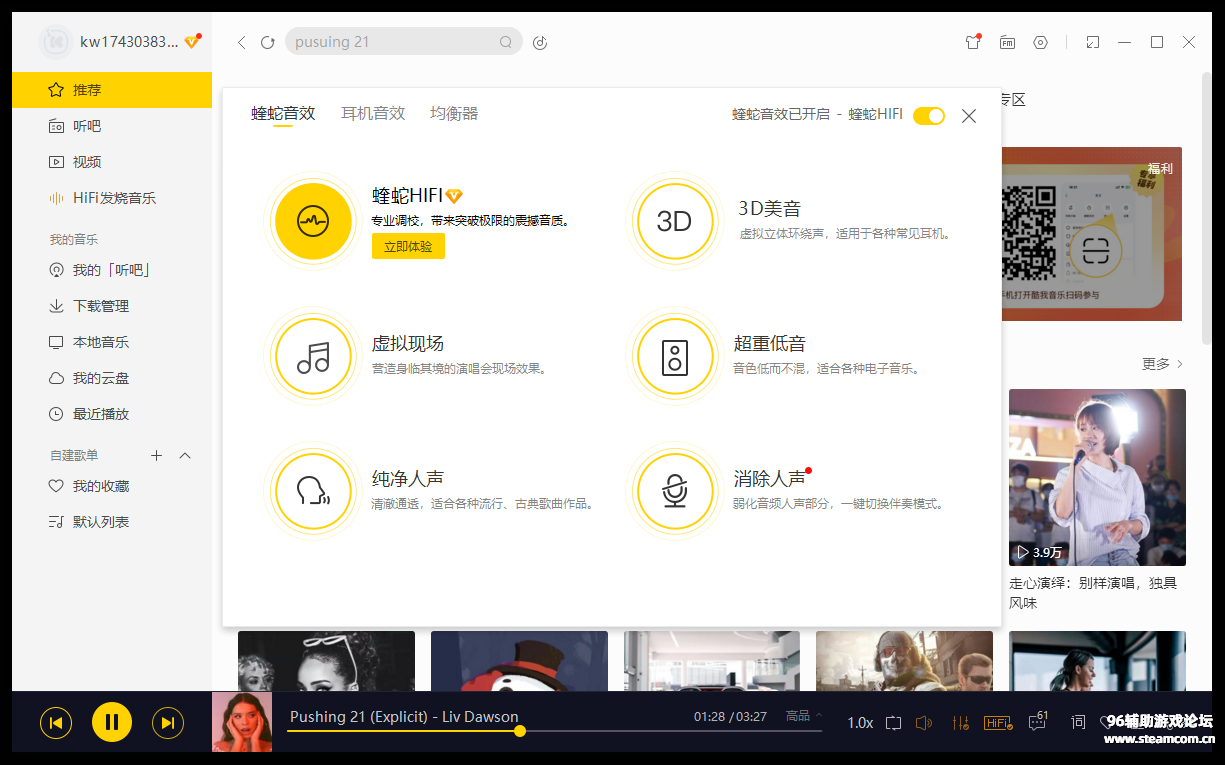
Task: Click the 立即体验 experience button
Action: [408, 245]
